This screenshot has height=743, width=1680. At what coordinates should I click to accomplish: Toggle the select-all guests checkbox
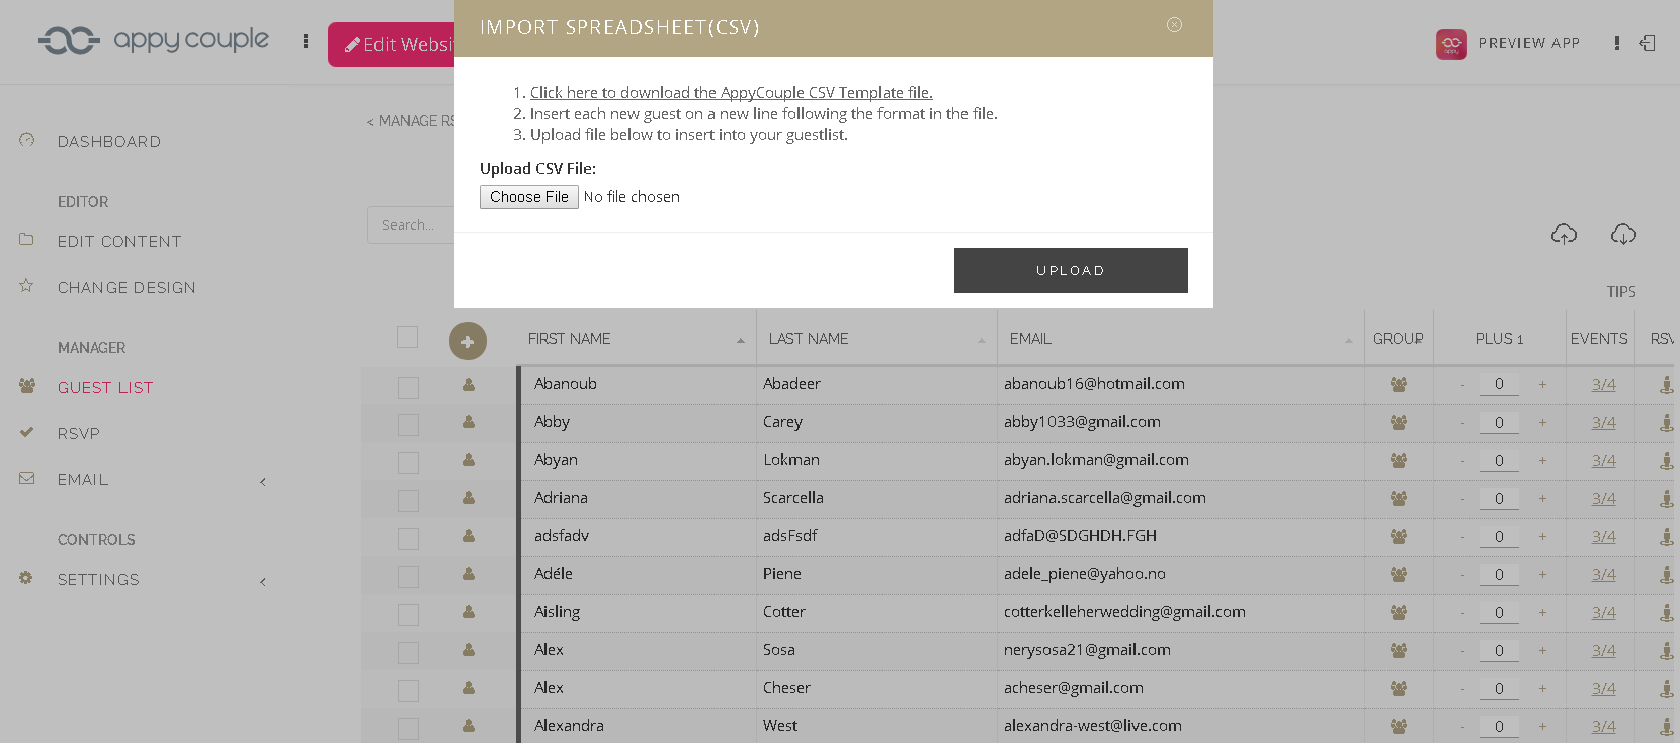click(x=407, y=338)
